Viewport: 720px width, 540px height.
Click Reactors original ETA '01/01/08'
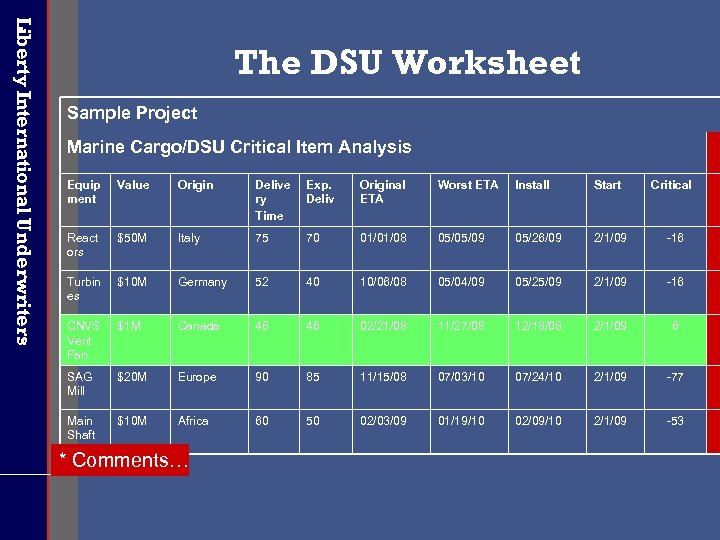(392, 248)
